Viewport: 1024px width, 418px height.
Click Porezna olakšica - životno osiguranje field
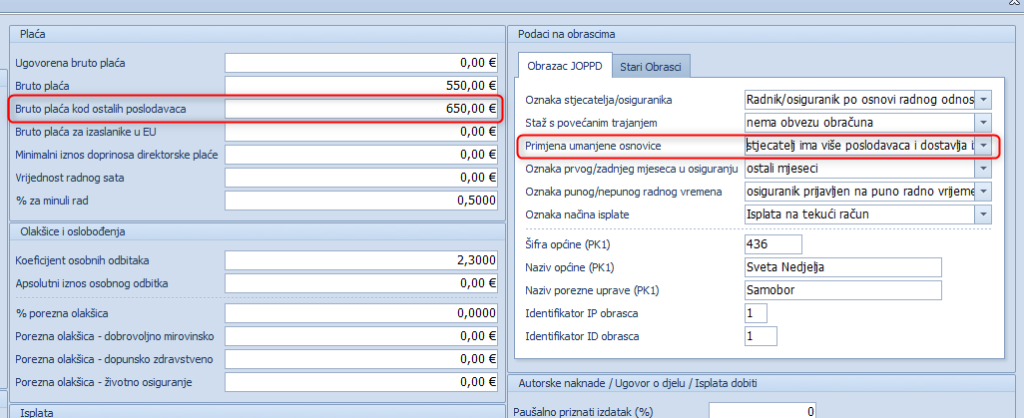(x=362, y=381)
